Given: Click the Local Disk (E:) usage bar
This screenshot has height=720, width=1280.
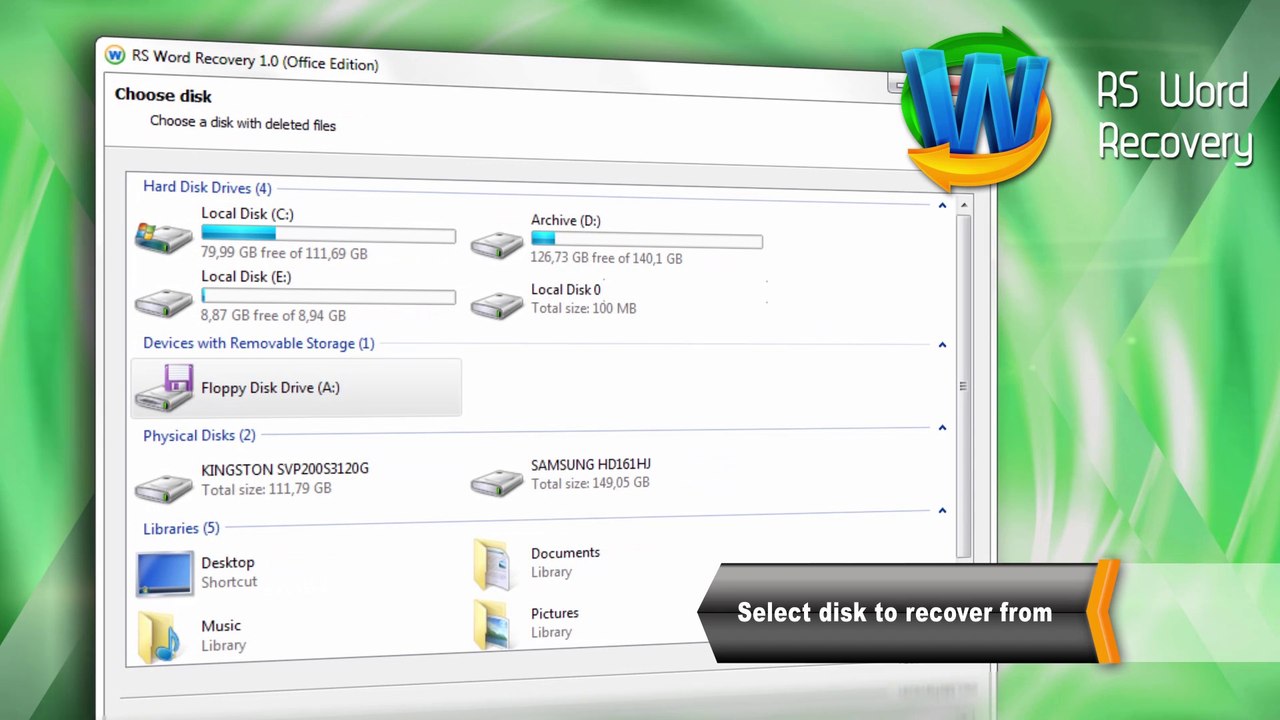Looking at the screenshot, I should click(x=328, y=296).
